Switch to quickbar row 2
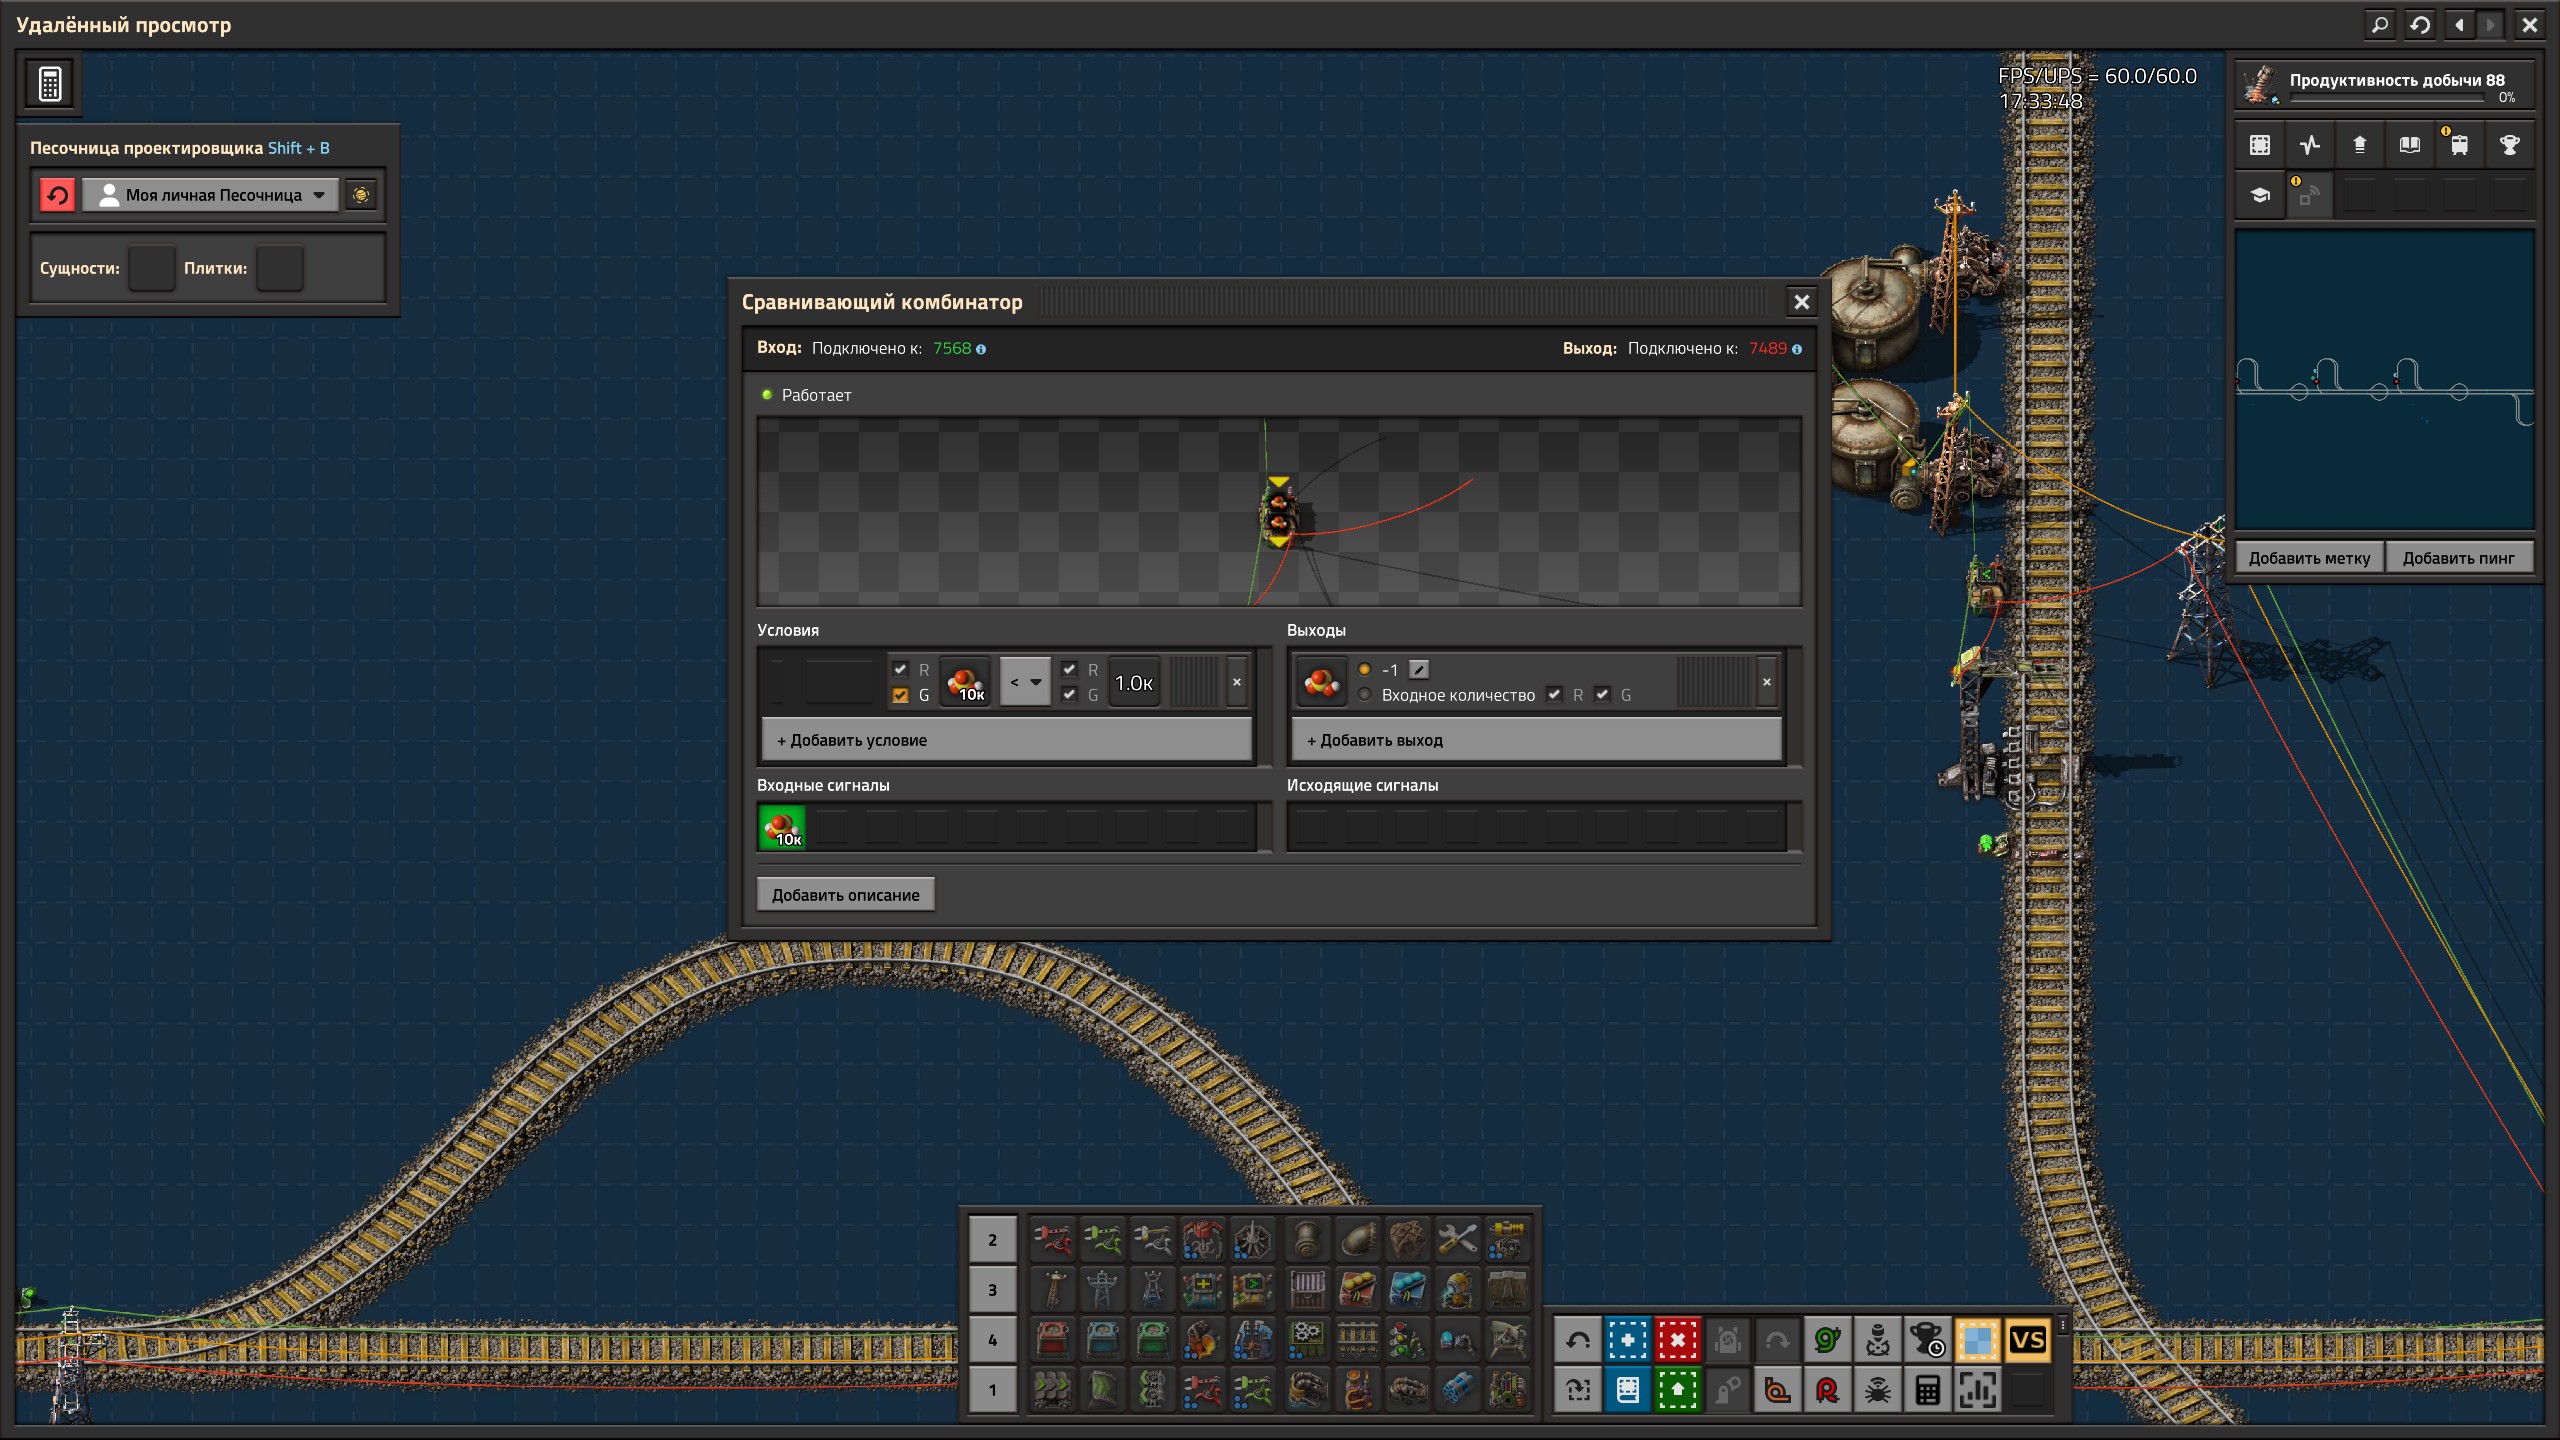The height and width of the screenshot is (1440, 2560). click(992, 1239)
